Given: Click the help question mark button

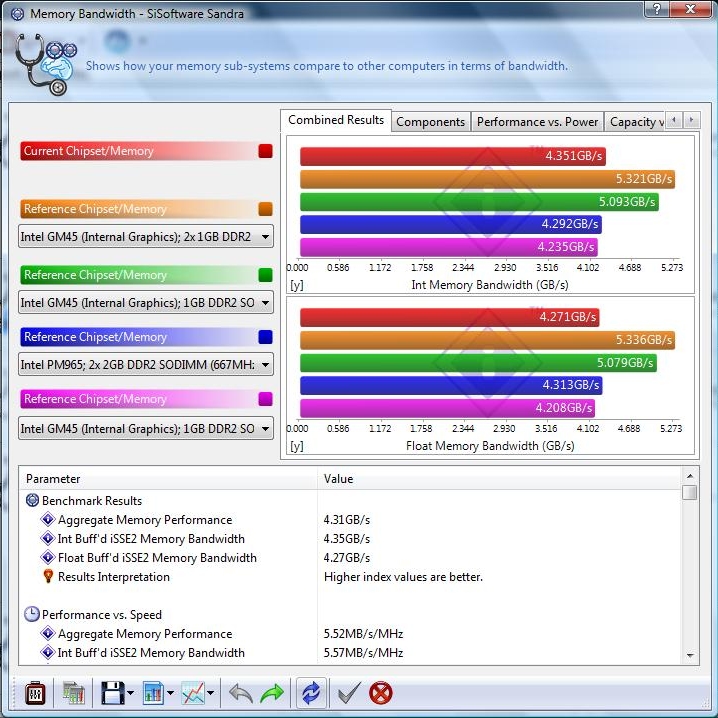Looking at the screenshot, I should pos(657,9).
